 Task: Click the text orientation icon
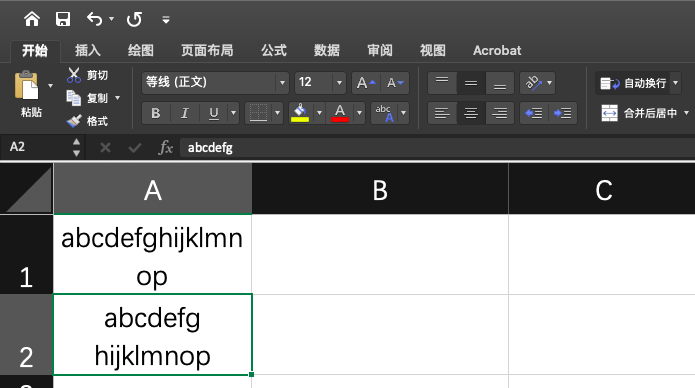pos(532,83)
